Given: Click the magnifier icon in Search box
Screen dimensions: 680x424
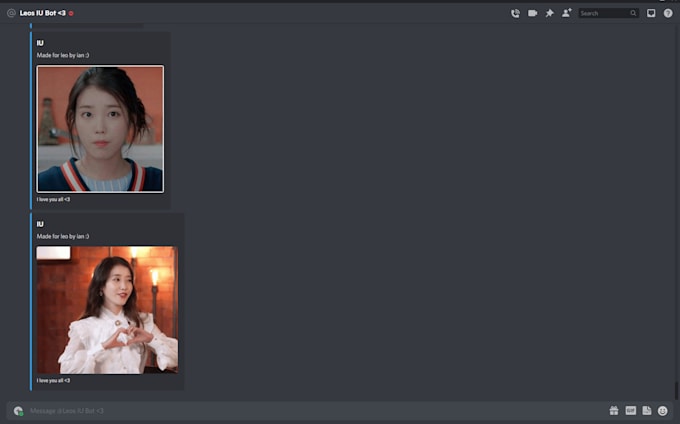Looking at the screenshot, I should (633, 13).
